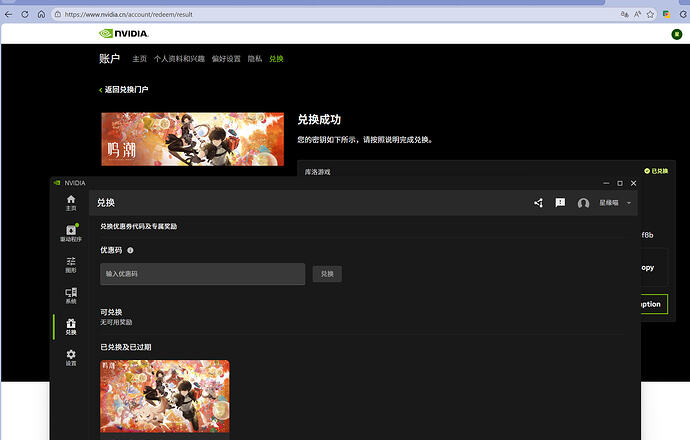This screenshot has width=690, height=440.
Task: Focus the 输入优惠码 input field
Action: click(202, 274)
